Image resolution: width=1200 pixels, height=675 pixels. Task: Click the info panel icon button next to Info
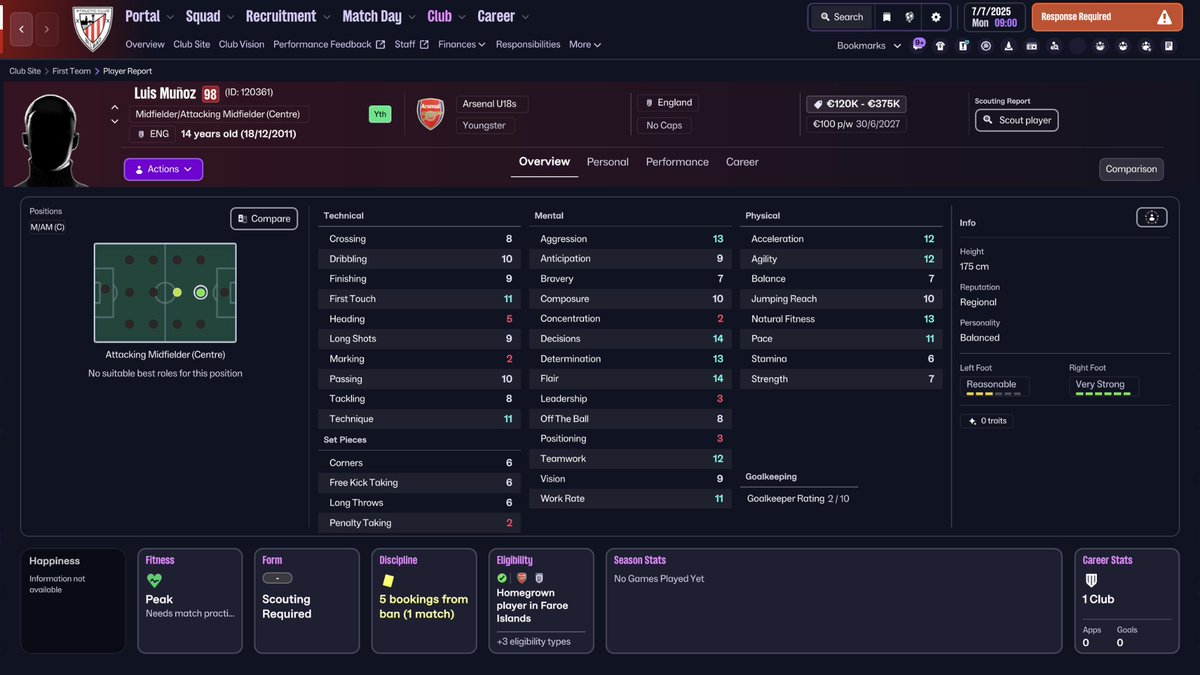coord(1151,217)
